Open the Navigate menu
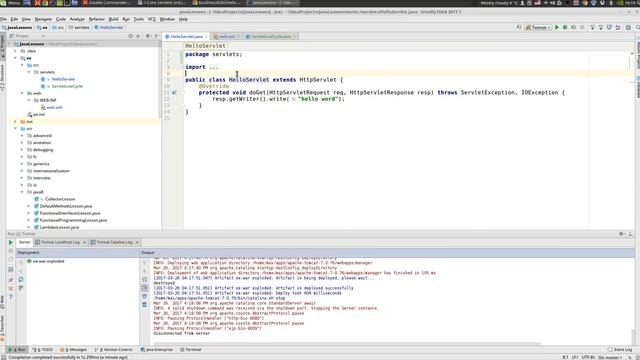Image resolution: width=640 pixels, height=360 pixels. coord(43,19)
